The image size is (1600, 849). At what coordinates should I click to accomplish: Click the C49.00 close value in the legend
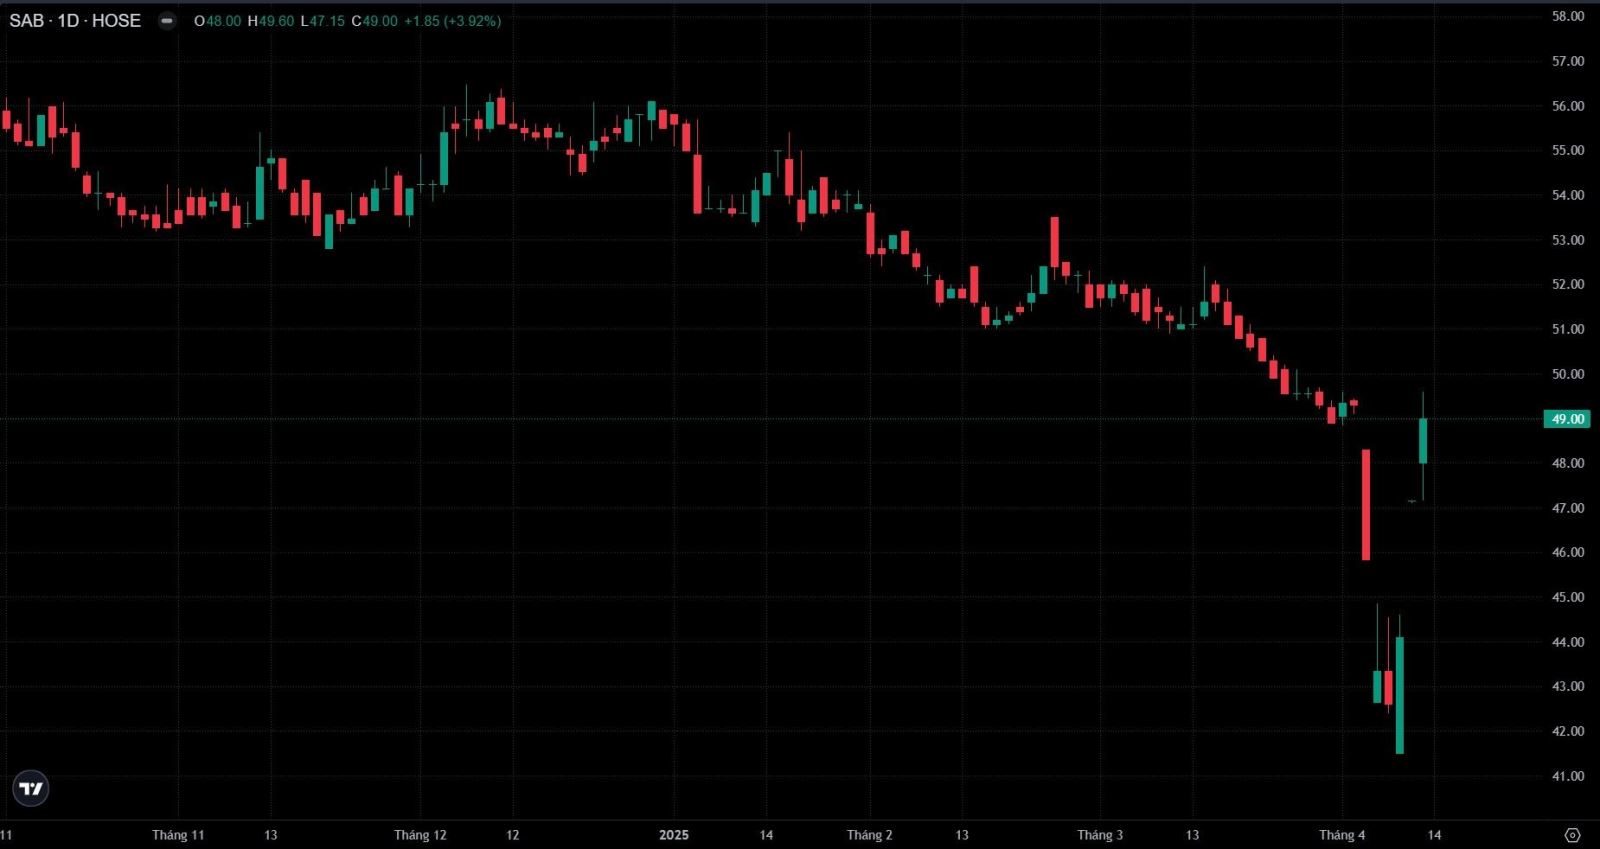tap(374, 21)
